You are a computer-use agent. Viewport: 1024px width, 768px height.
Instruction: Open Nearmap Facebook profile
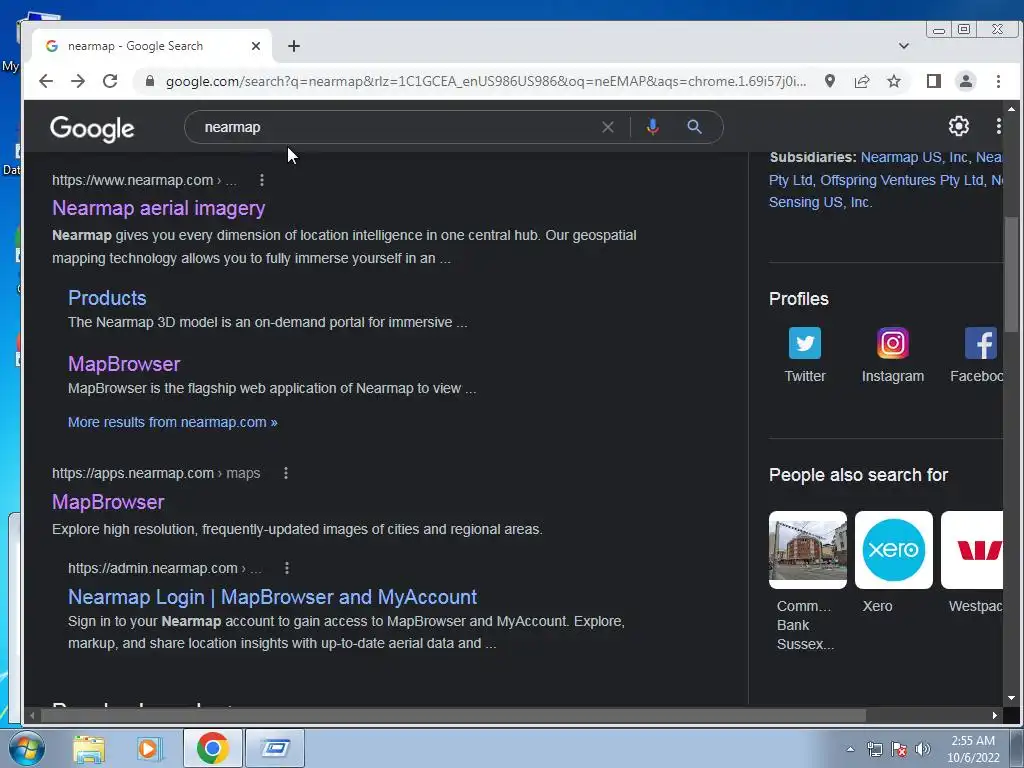pyautogui.click(x=977, y=355)
